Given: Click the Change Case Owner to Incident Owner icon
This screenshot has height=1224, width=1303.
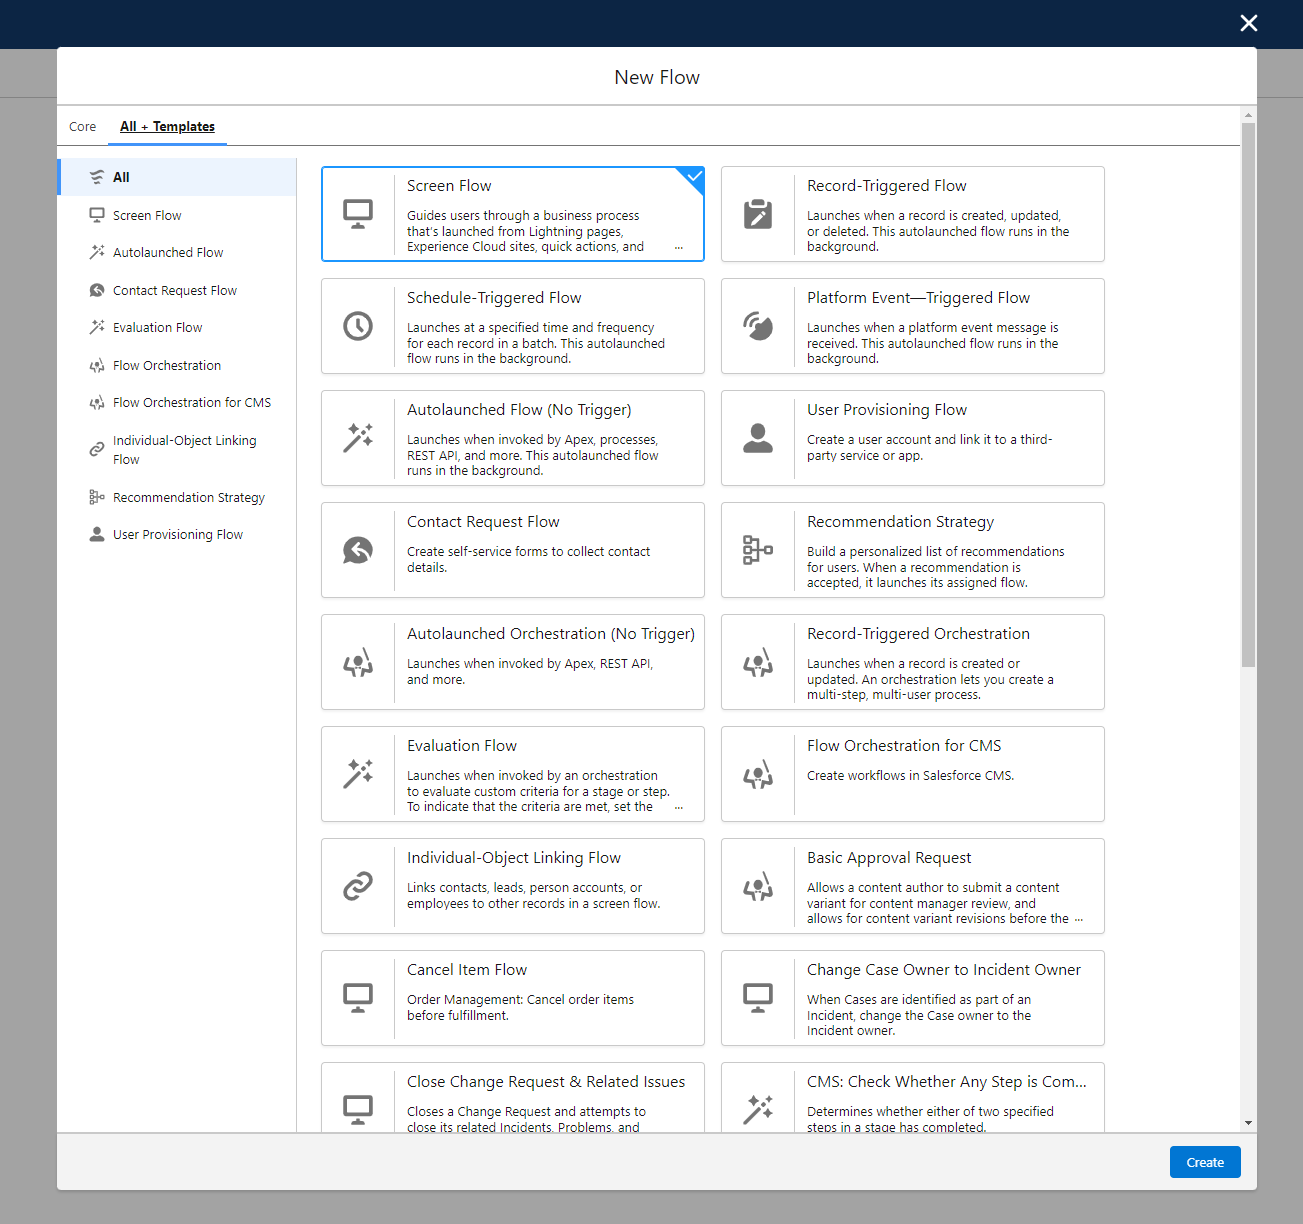Looking at the screenshot, I should click(x=758, y=998).
